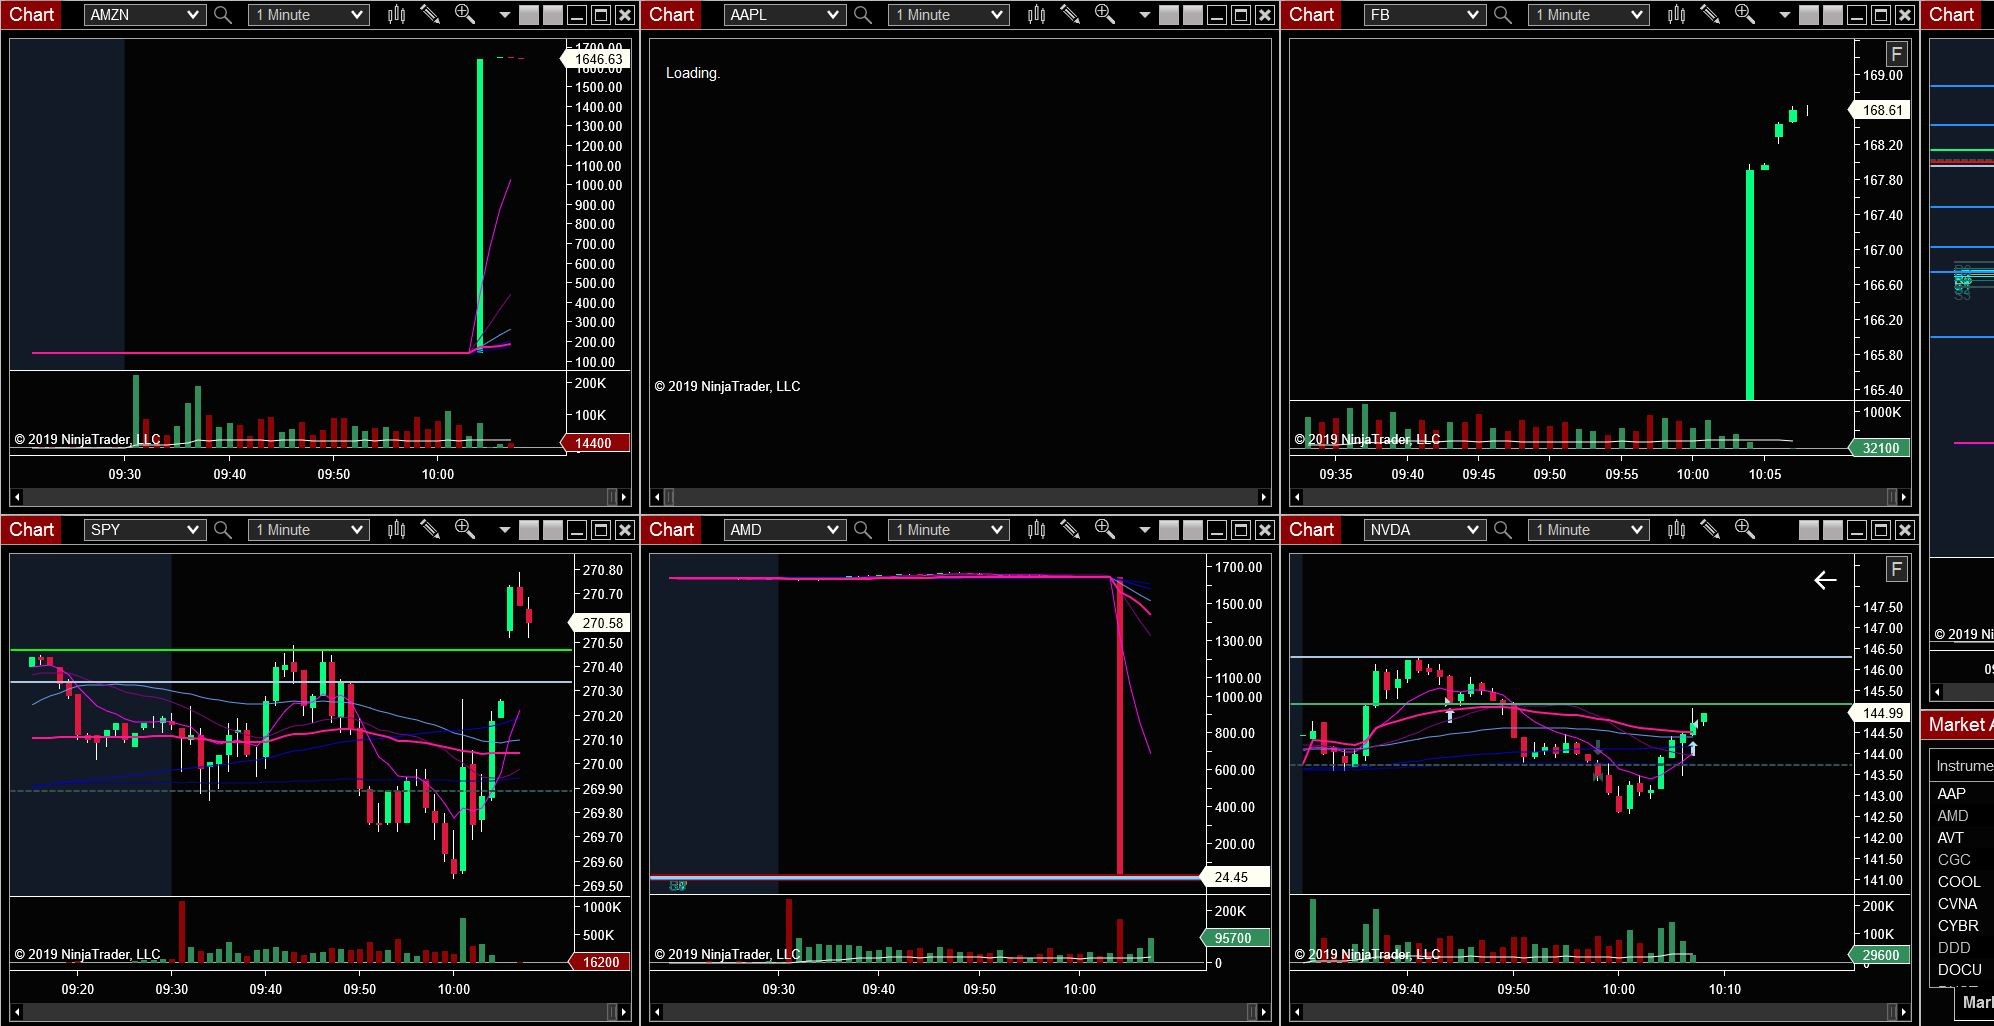Click the 144.99 price marker on NVDA chart
The width and height of the screenshot is (1994, 1026).
1881,713
